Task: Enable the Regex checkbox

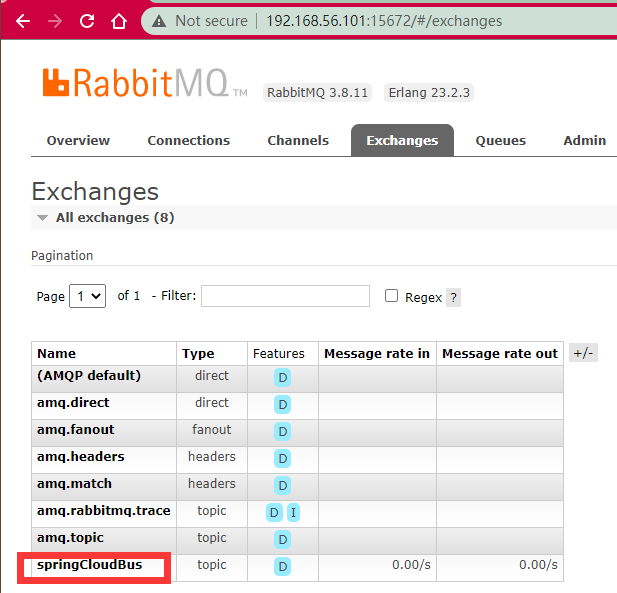Action: click(x=391, y=296)
